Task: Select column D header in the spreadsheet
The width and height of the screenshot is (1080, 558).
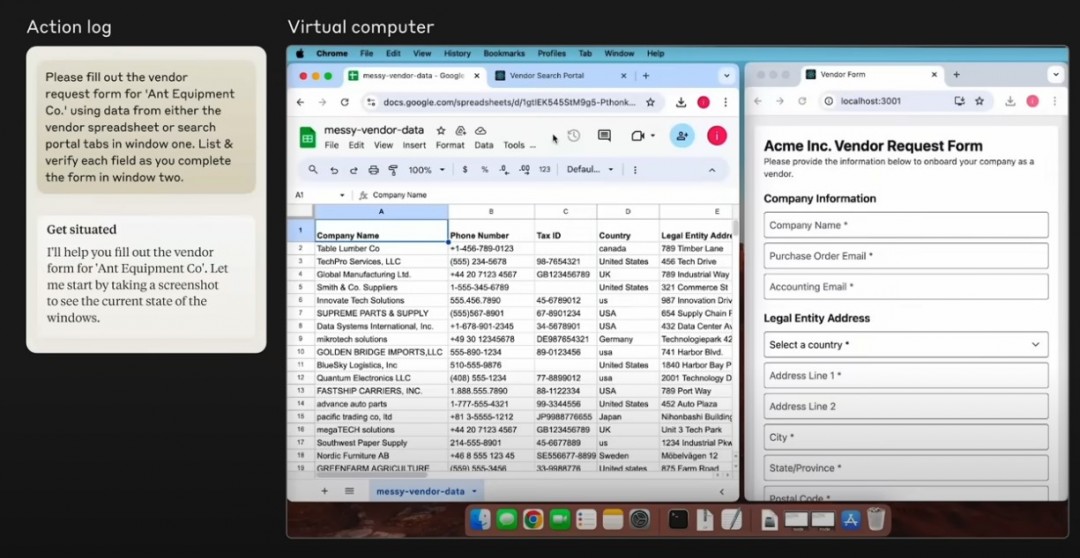Action: 627,211
